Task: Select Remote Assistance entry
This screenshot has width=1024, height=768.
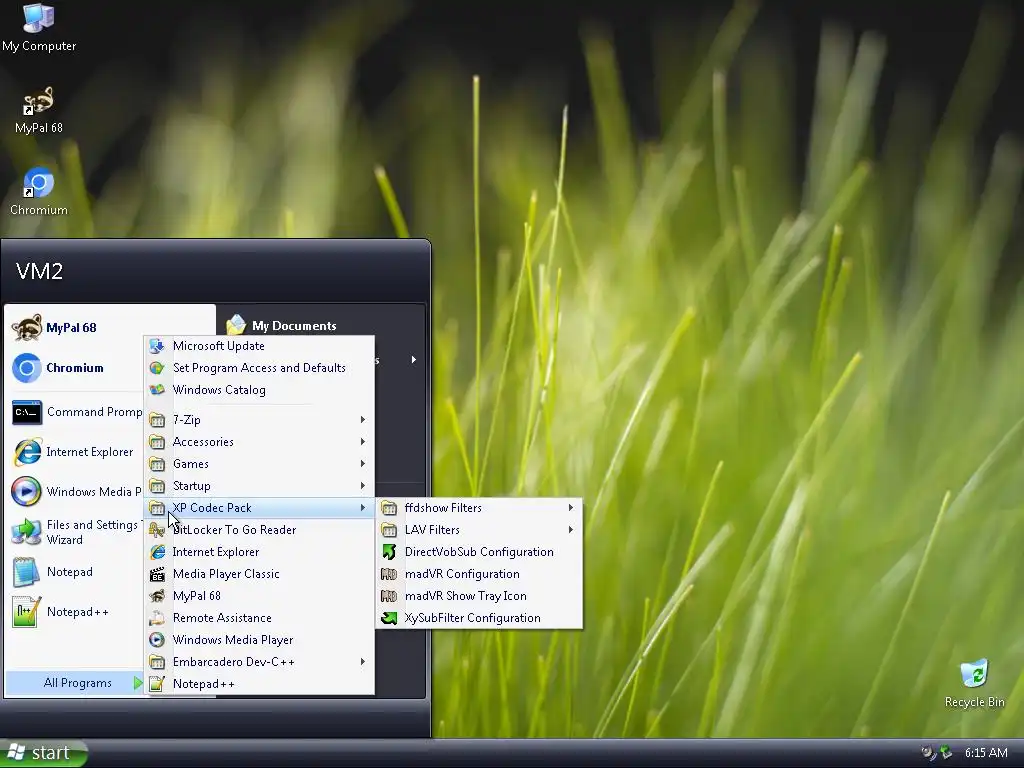Action: [259, 618]
